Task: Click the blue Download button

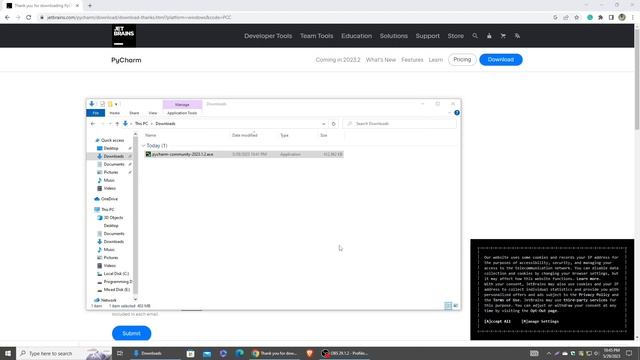Action: pos(501,60)
